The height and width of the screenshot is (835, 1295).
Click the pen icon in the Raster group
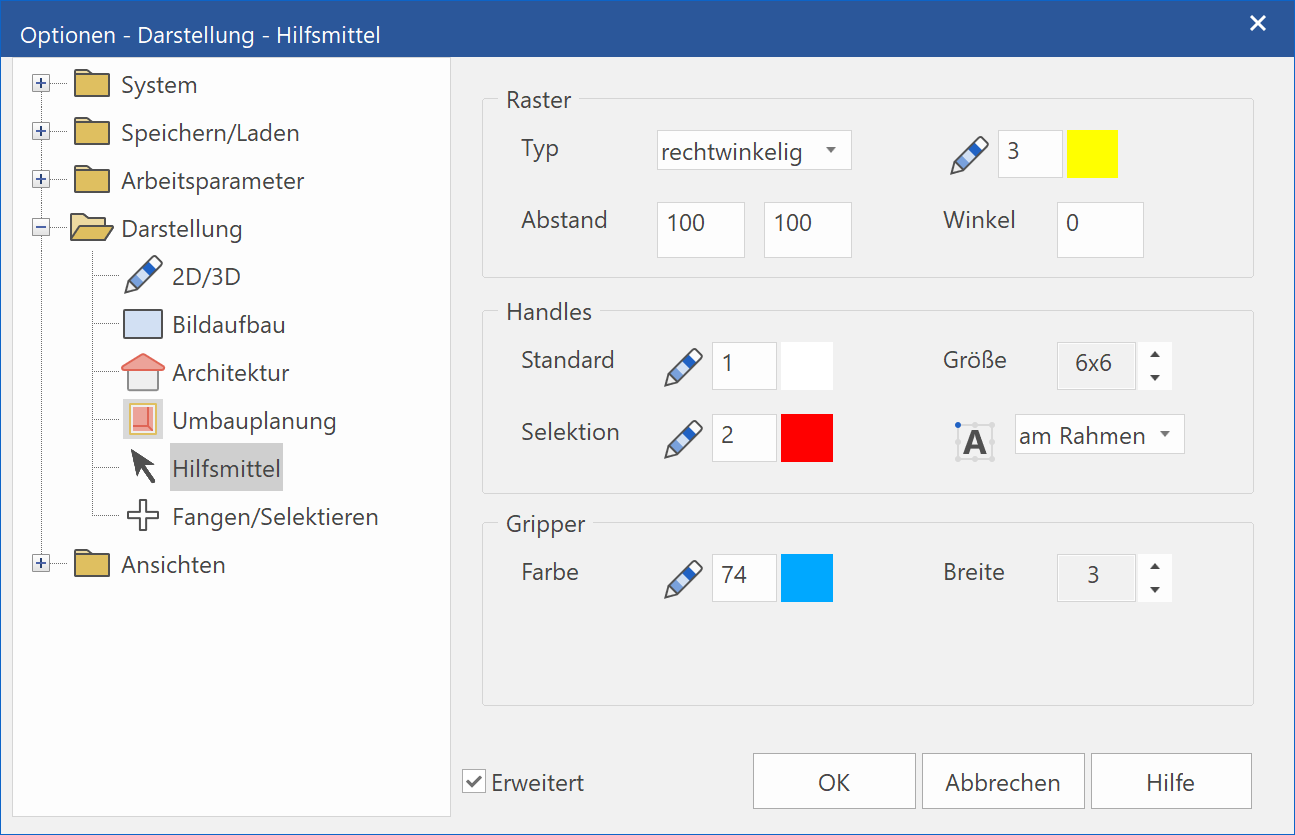click(x=969, y=155)
